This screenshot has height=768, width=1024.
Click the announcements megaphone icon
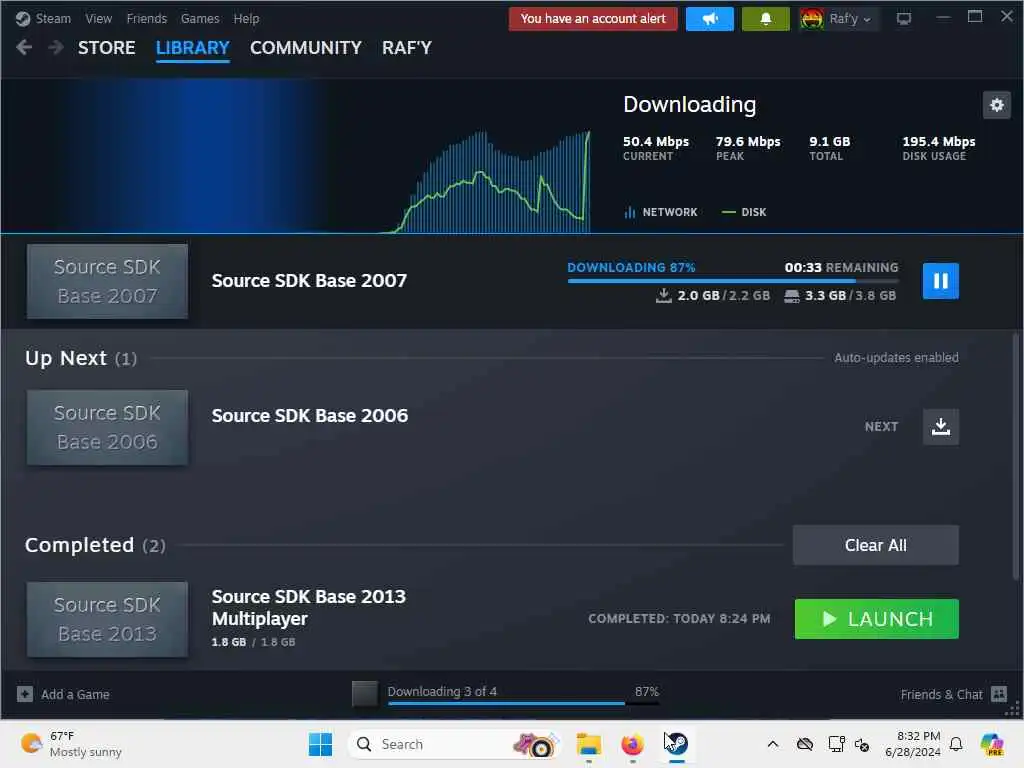tap(710, 19)
